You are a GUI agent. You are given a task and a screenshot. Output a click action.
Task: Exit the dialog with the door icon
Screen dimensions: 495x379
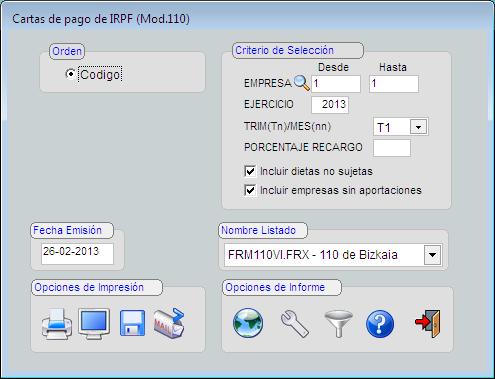pos(428,323)
